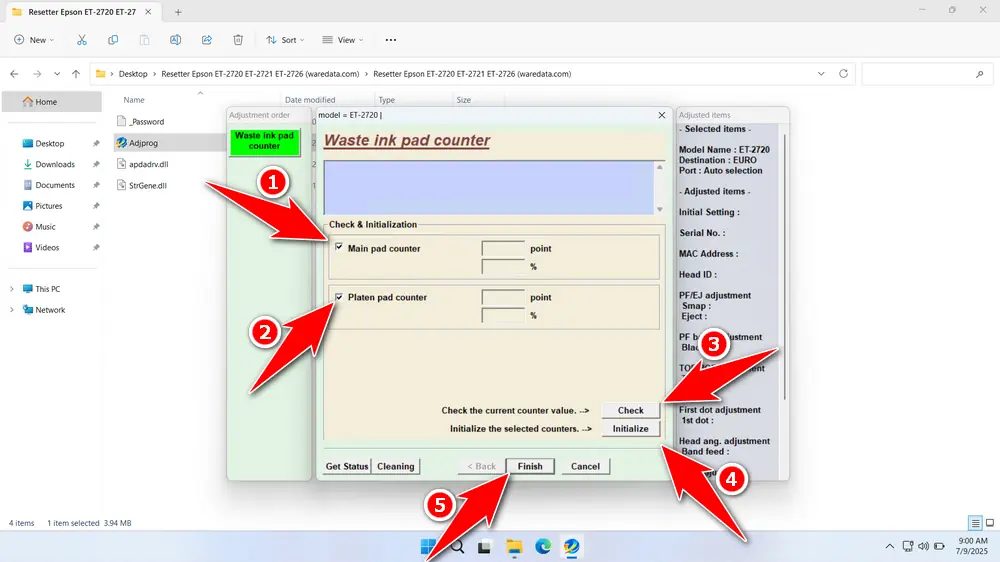Go up one folder level
Image resolution: width=1000 pixels, height=562 pixels.
pos(76,74)
